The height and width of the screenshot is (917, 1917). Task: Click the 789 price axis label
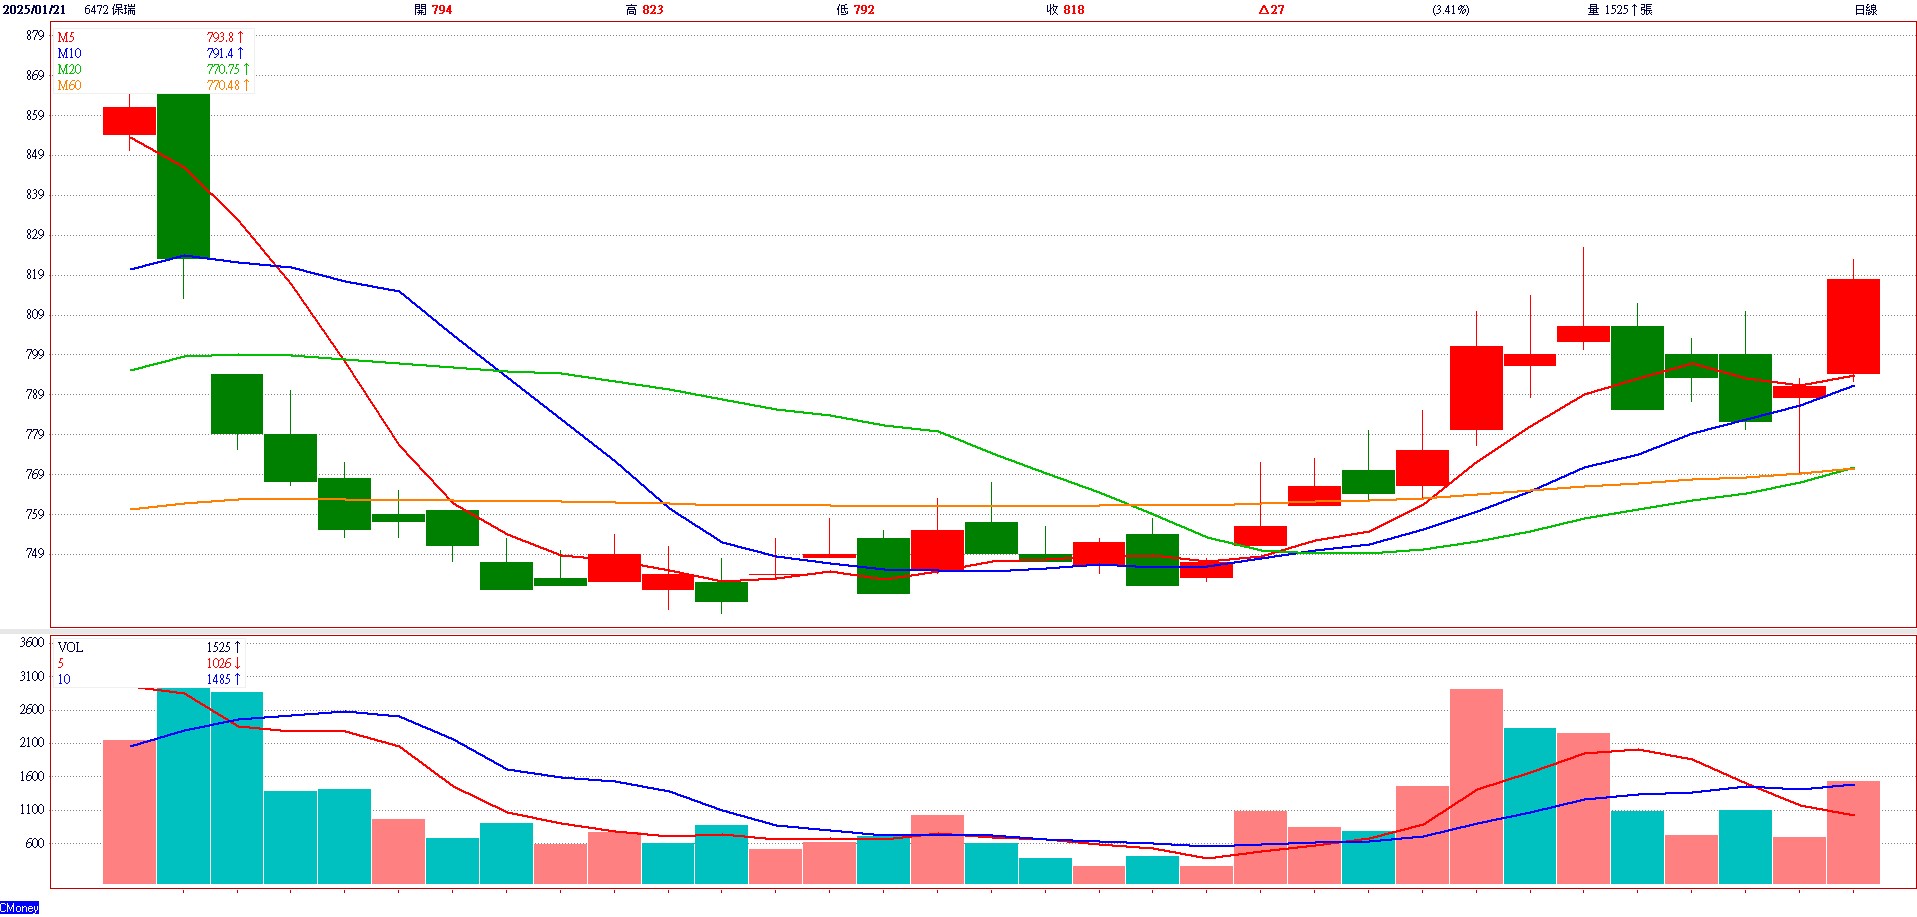click(35, 395)
